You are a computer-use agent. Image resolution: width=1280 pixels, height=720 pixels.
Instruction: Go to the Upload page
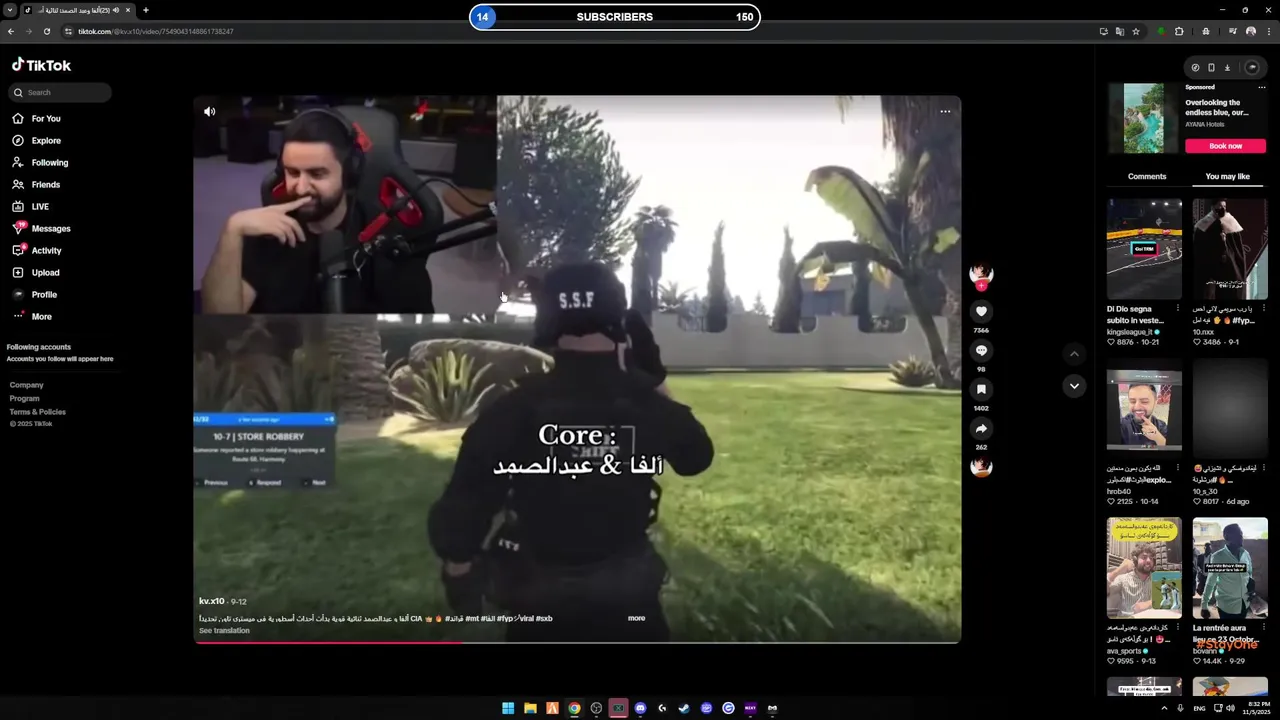click(x=35, y=272)
